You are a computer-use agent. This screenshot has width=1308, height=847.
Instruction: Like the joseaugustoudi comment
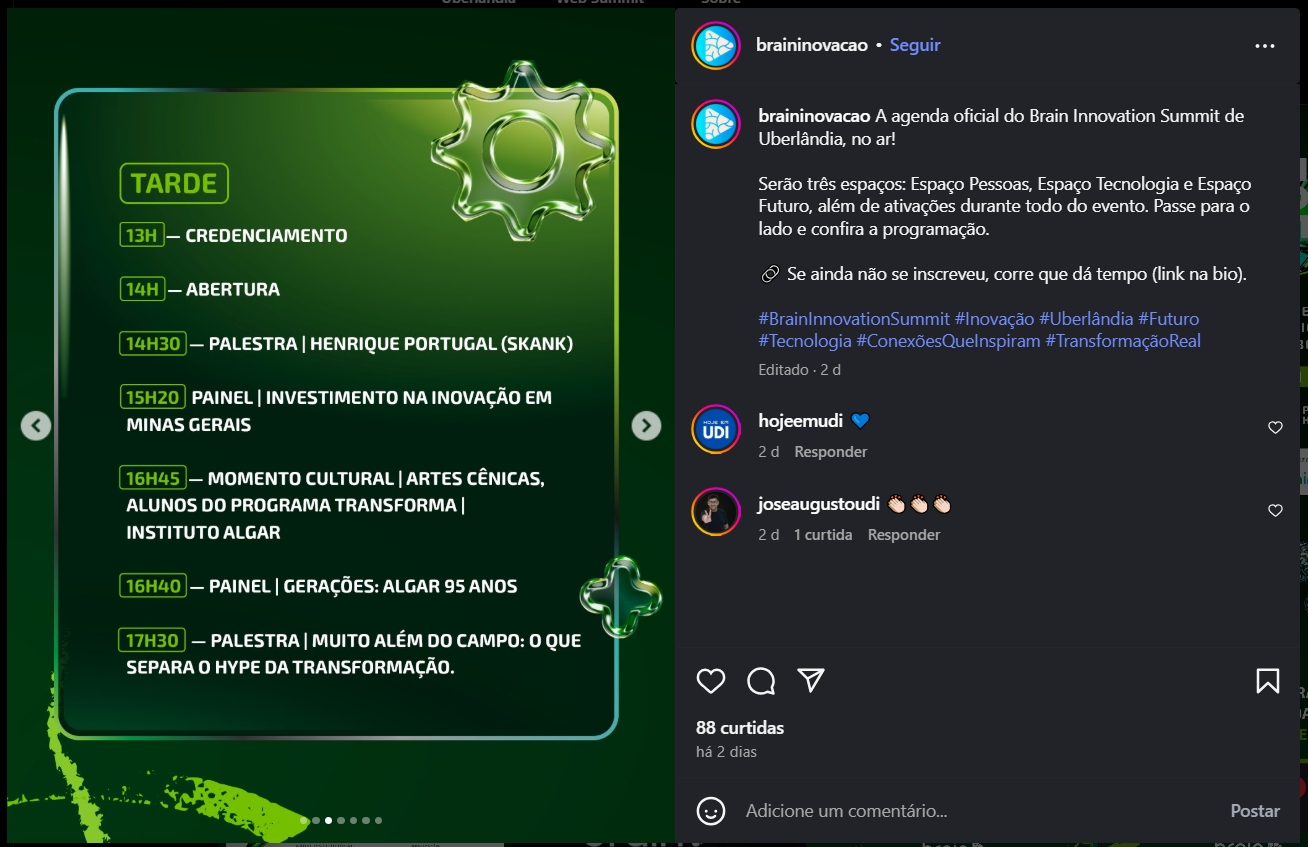pos(1275,511)
